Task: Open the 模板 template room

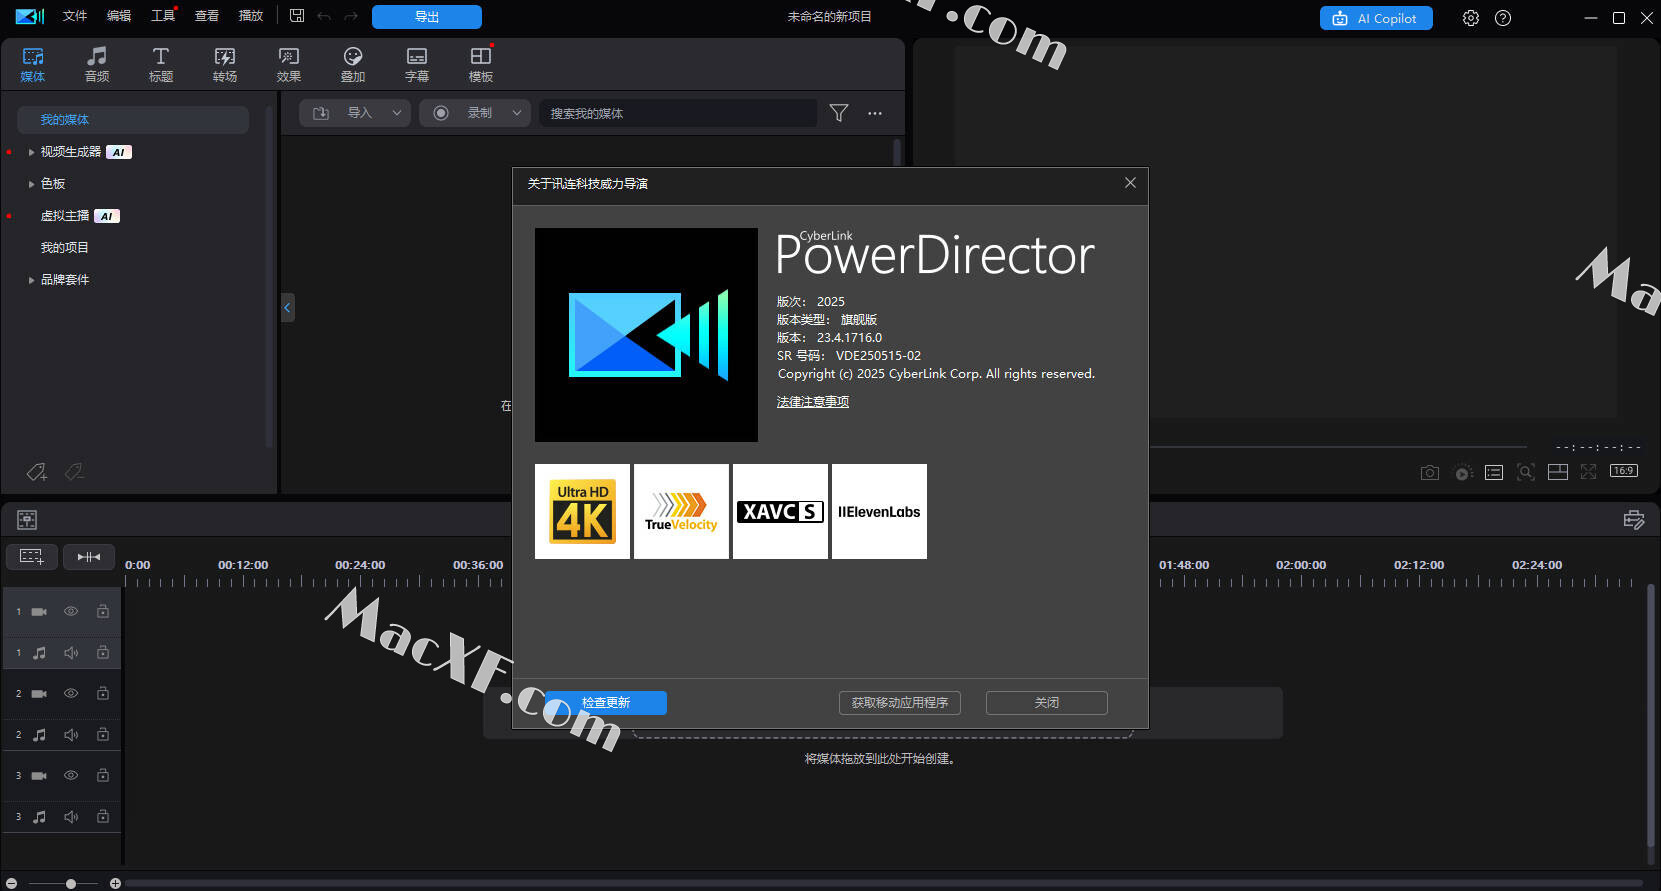Action: pyautogui.click(x=481, y=64)
